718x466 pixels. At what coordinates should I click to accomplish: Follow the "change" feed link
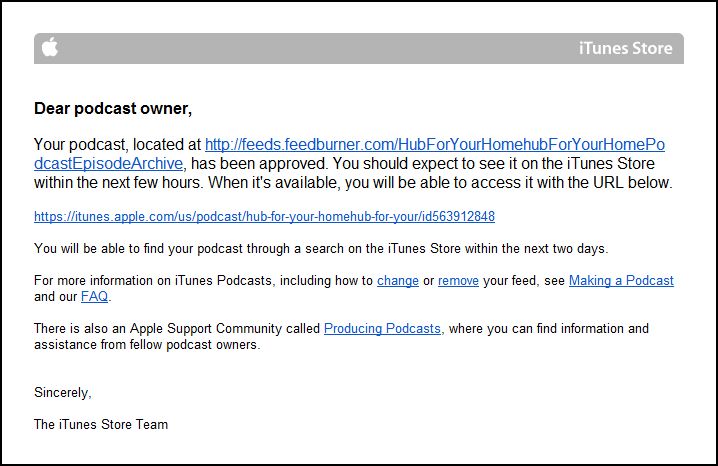click(397, 281)
